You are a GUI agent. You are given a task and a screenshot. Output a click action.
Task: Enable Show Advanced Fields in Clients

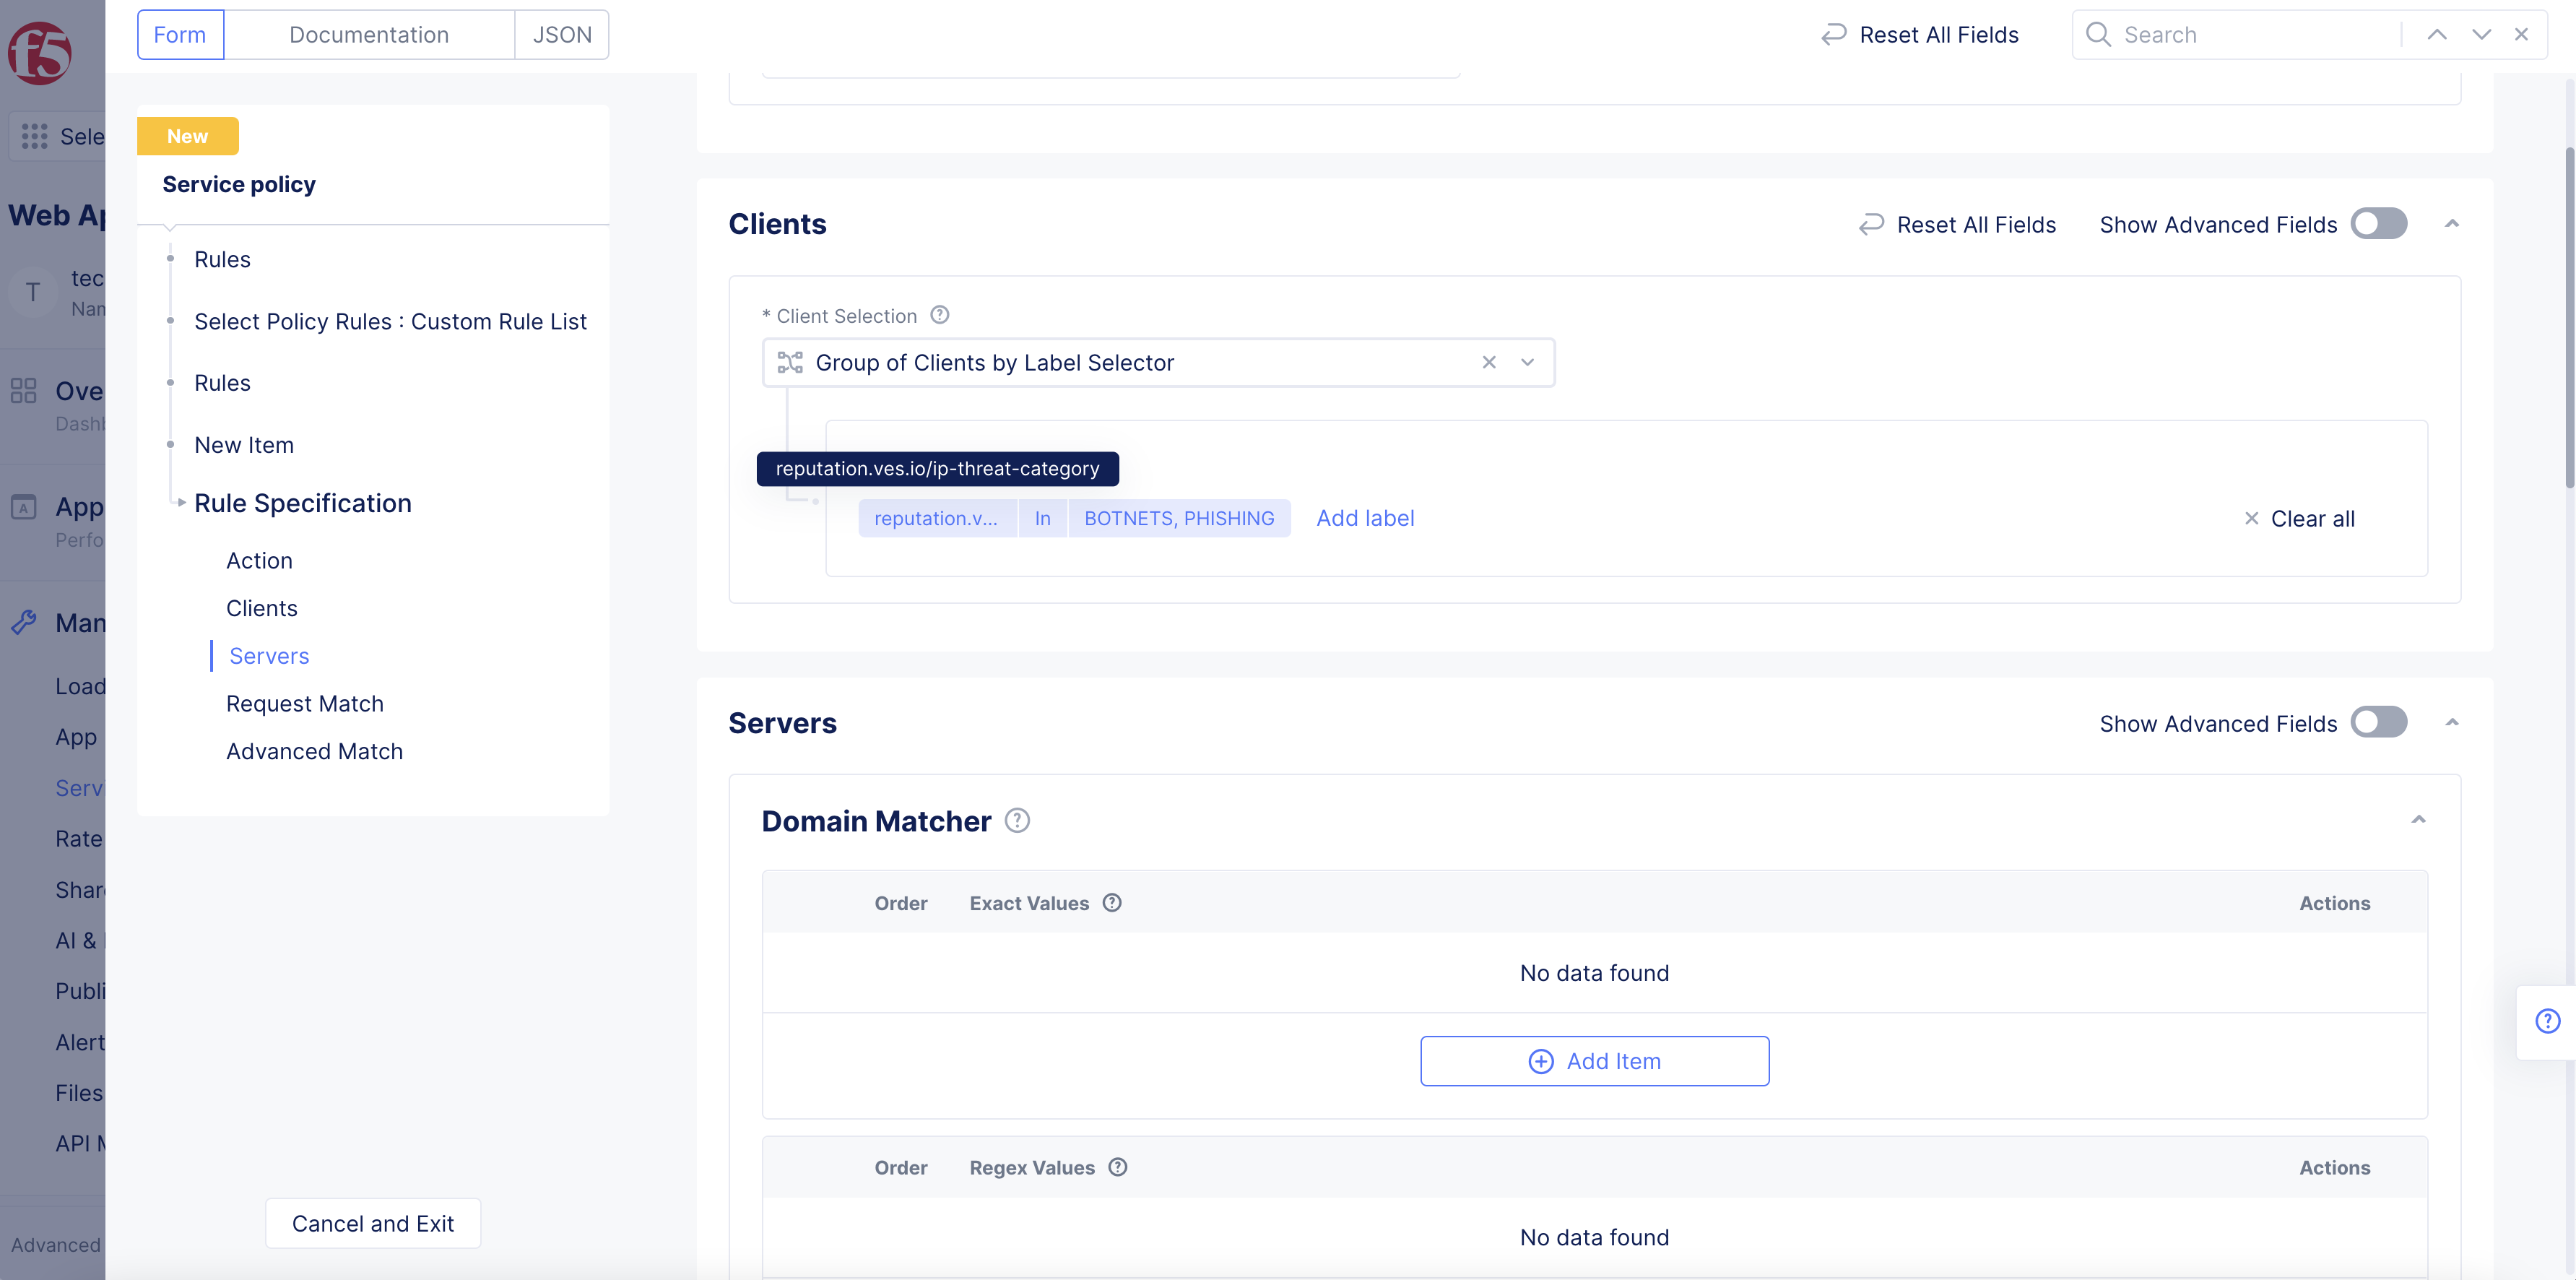point(2378,224)
